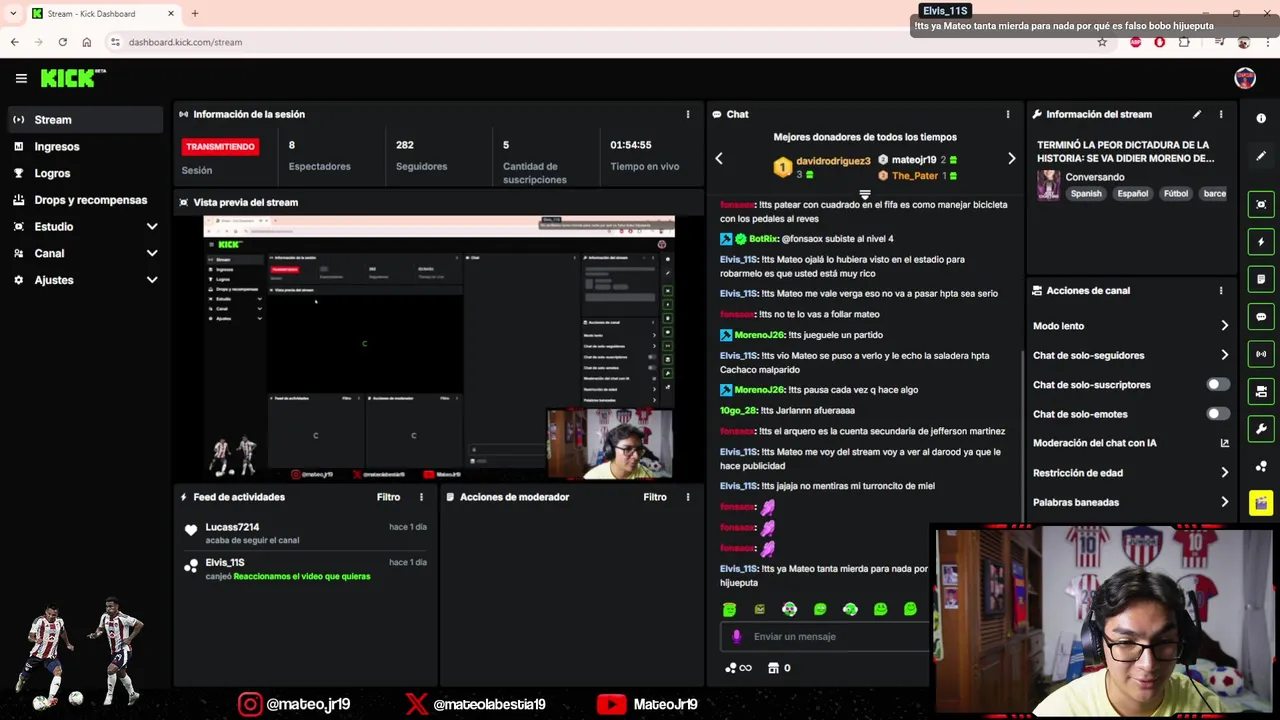The height and width of the screenshot is (720, 1280).
Task: Open Reaccionamos el video que quieras reward link
Action: 302,576
